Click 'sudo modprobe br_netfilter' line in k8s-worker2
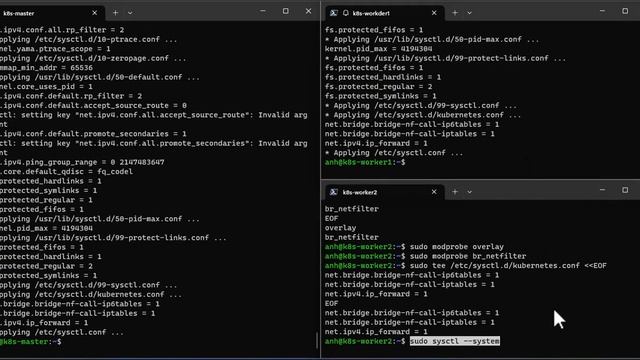The width and height of the screenshot is (640, 360). pyautogui.click(x=468, y=256)
